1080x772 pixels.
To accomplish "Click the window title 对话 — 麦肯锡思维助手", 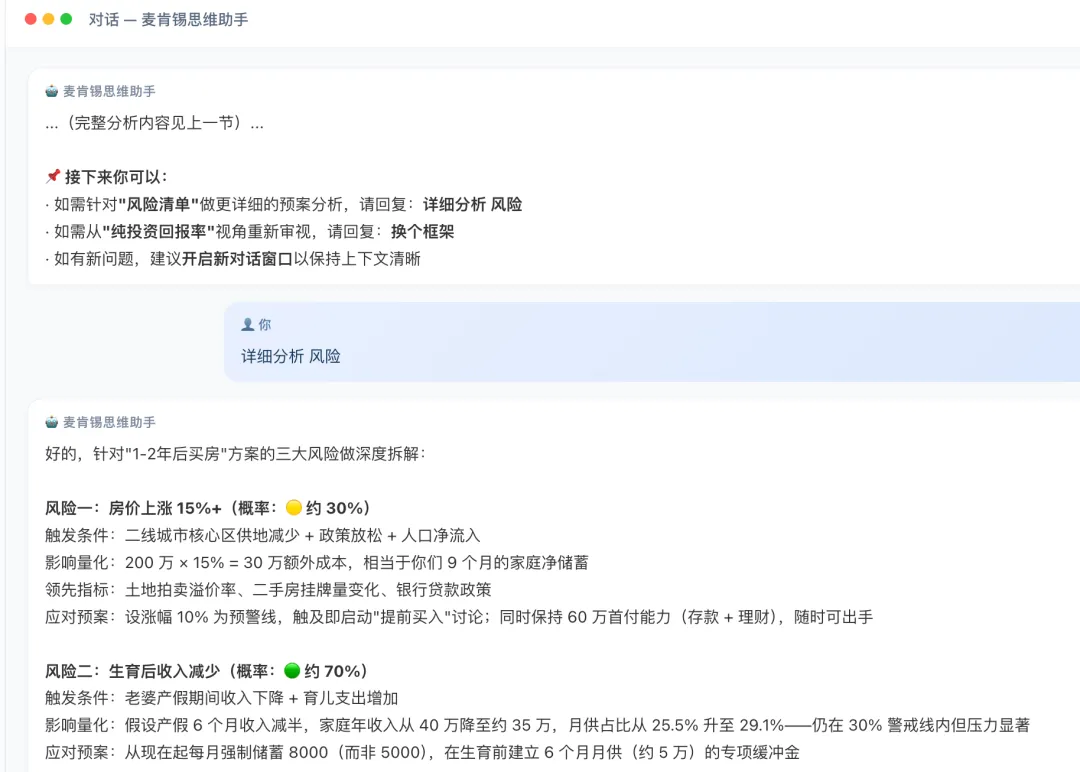I will click(168, 20).
